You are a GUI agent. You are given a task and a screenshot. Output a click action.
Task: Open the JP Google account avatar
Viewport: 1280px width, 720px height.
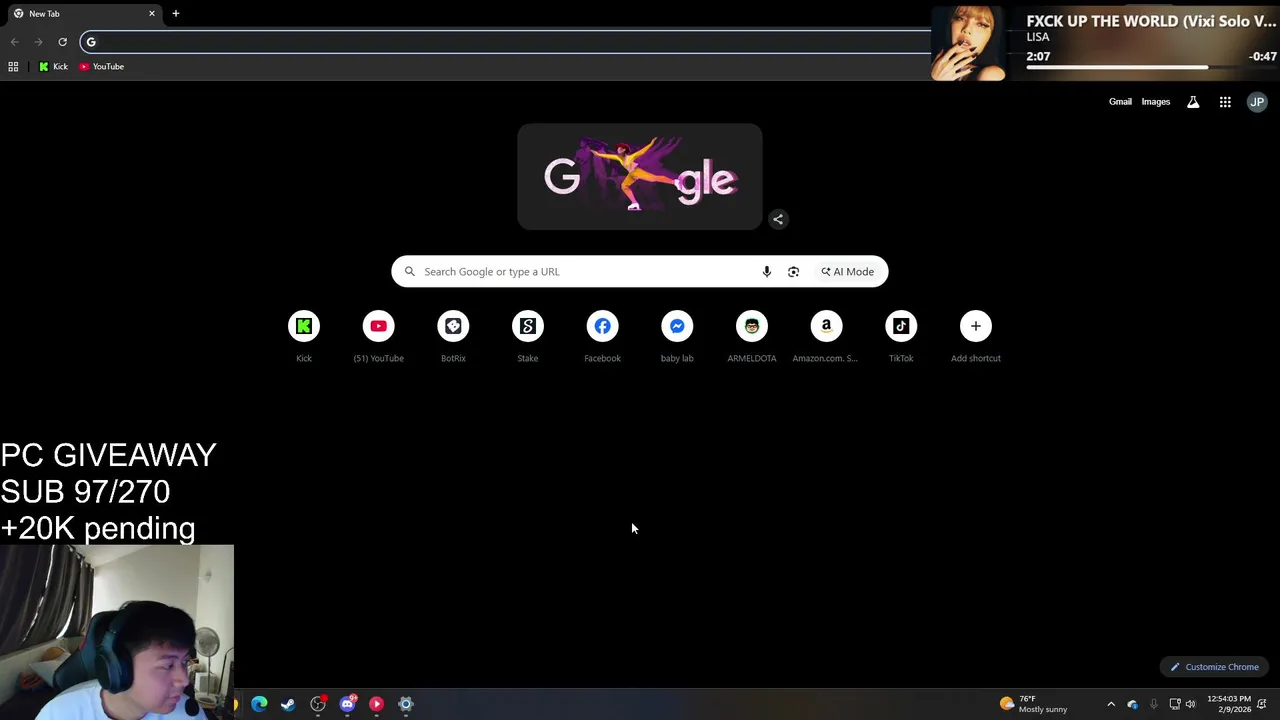[x=1257, y=102]
